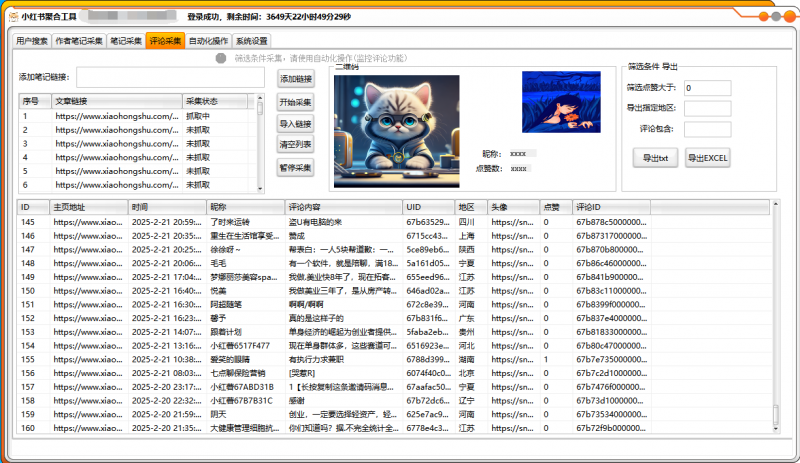800x463 pixels.
Task: Click the highlighted 评论采集 tab
Action: coord(165,40)
